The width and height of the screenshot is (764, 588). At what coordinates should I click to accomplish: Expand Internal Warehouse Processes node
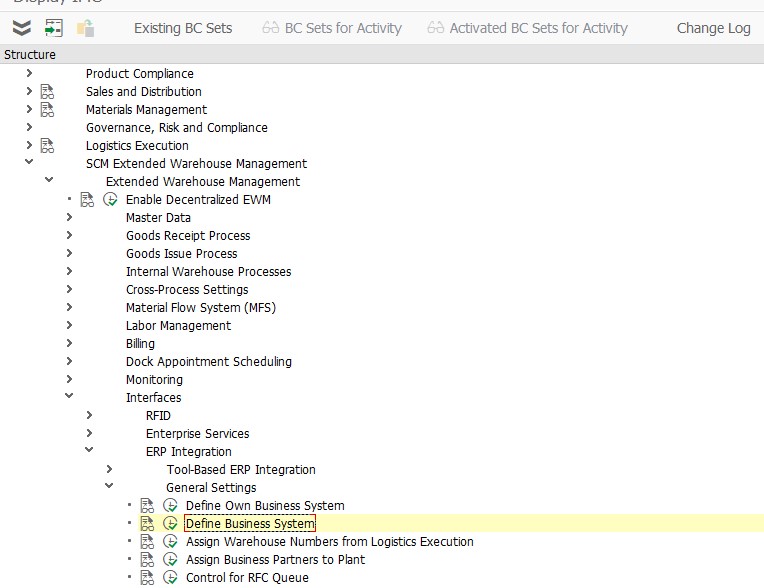69,271
